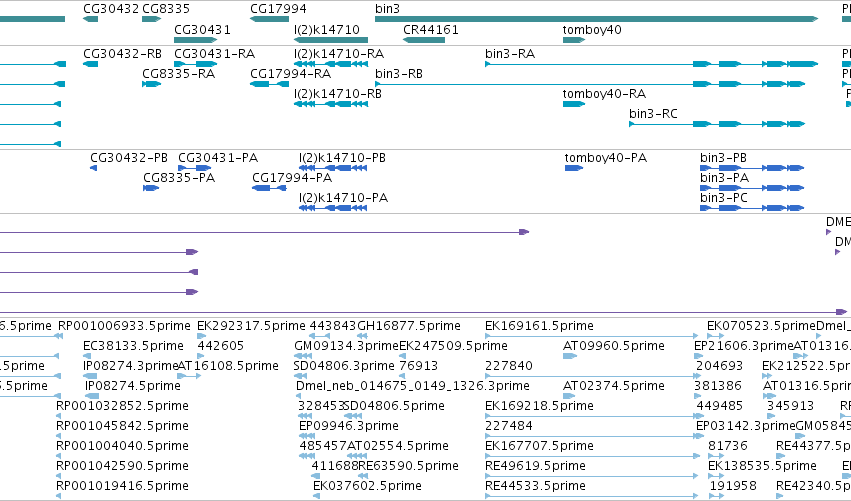Select the bin3-RB transcript label
Image resolution: width=851 pixels, height=501 pixels.
coord(399,74)
